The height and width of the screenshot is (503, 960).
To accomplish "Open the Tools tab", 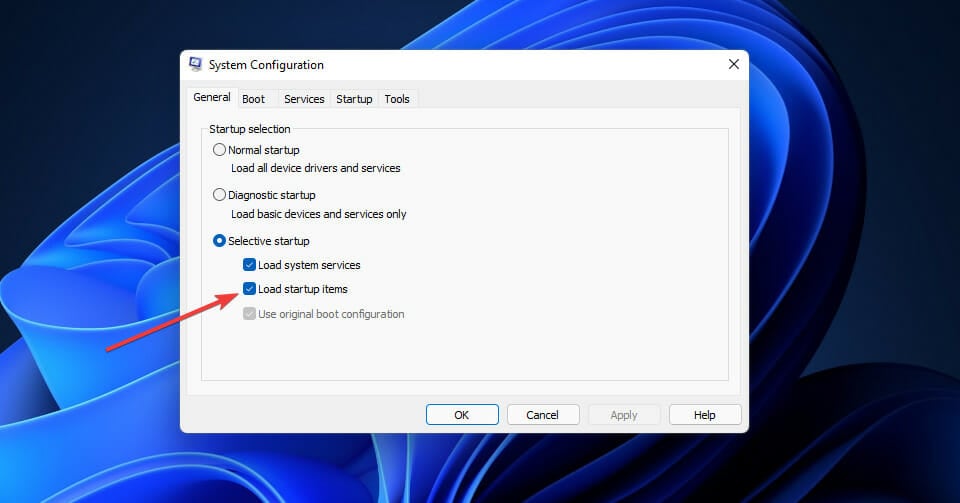I will (397, 99).
